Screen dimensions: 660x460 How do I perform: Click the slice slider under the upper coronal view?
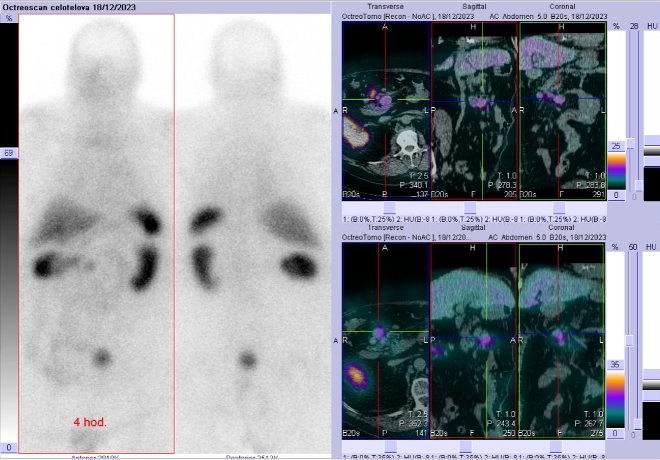pyautogui.click(x=559, y=207)
